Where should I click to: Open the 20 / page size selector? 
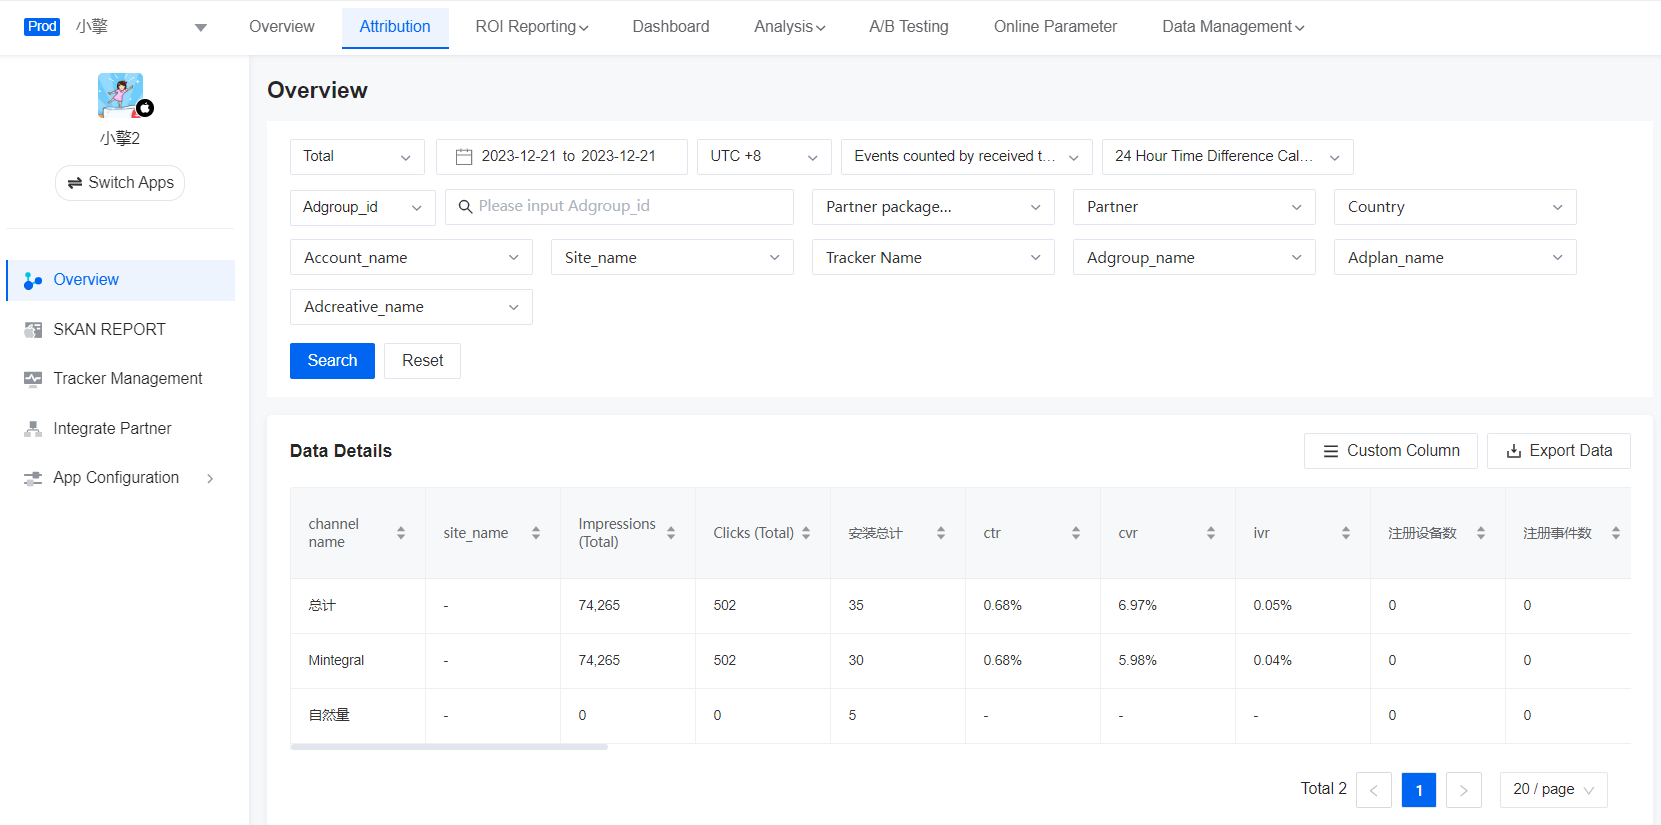tap(1553, 790)
